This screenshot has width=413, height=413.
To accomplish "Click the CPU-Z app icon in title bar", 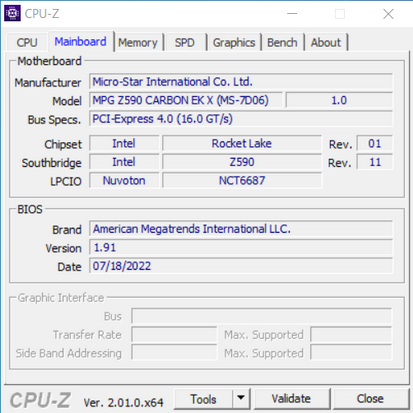I will (x=12, y=13).
